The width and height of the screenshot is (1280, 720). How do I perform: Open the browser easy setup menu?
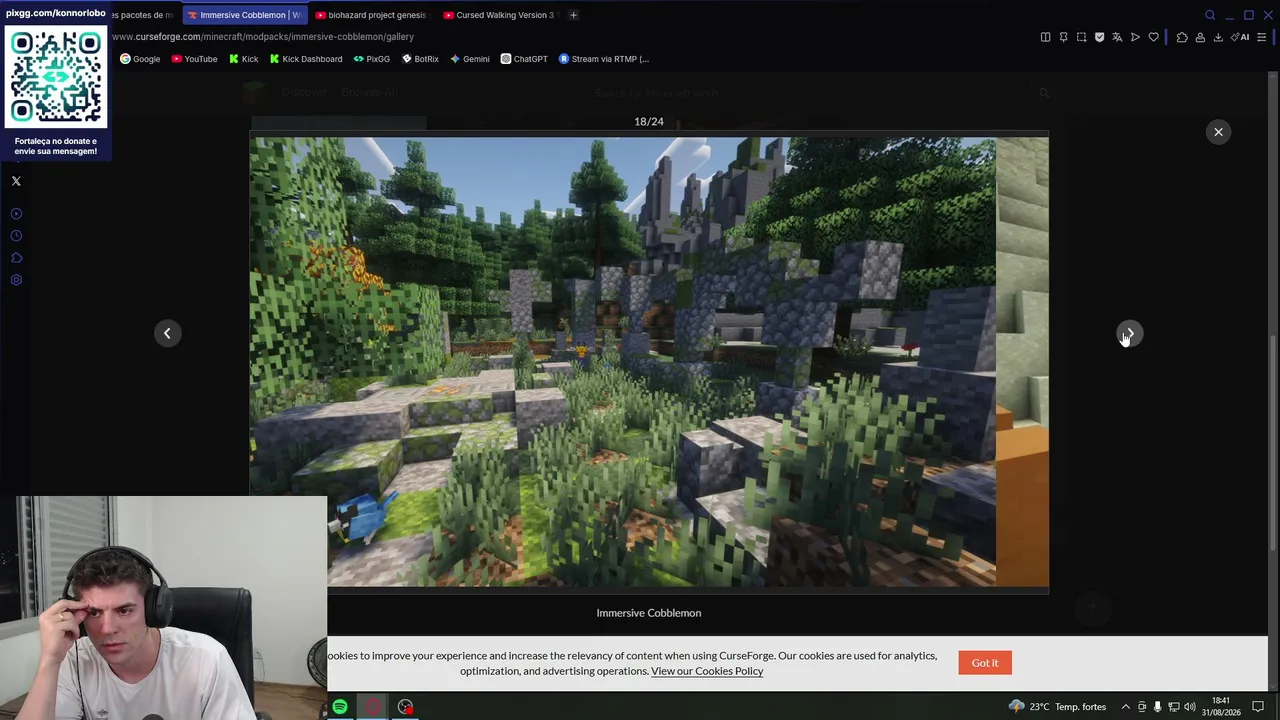coord(1262,37)
